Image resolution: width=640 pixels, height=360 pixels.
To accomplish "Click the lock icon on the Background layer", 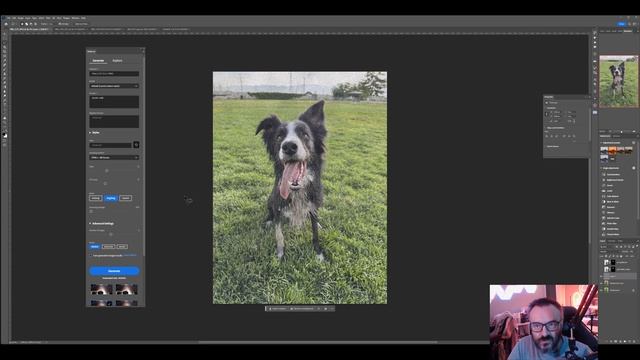I will (633, 290).
